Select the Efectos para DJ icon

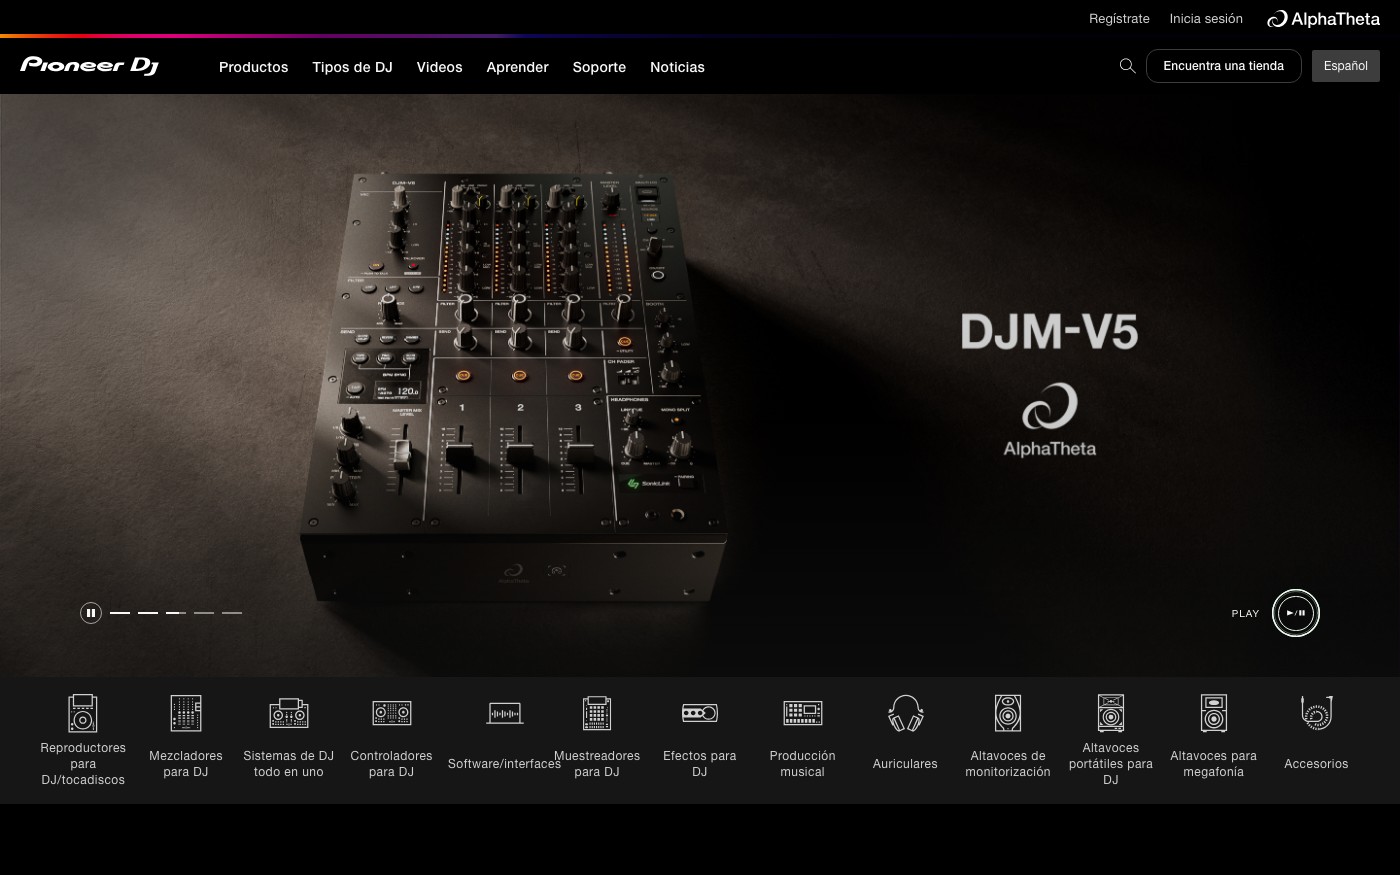tap(700, 713)
